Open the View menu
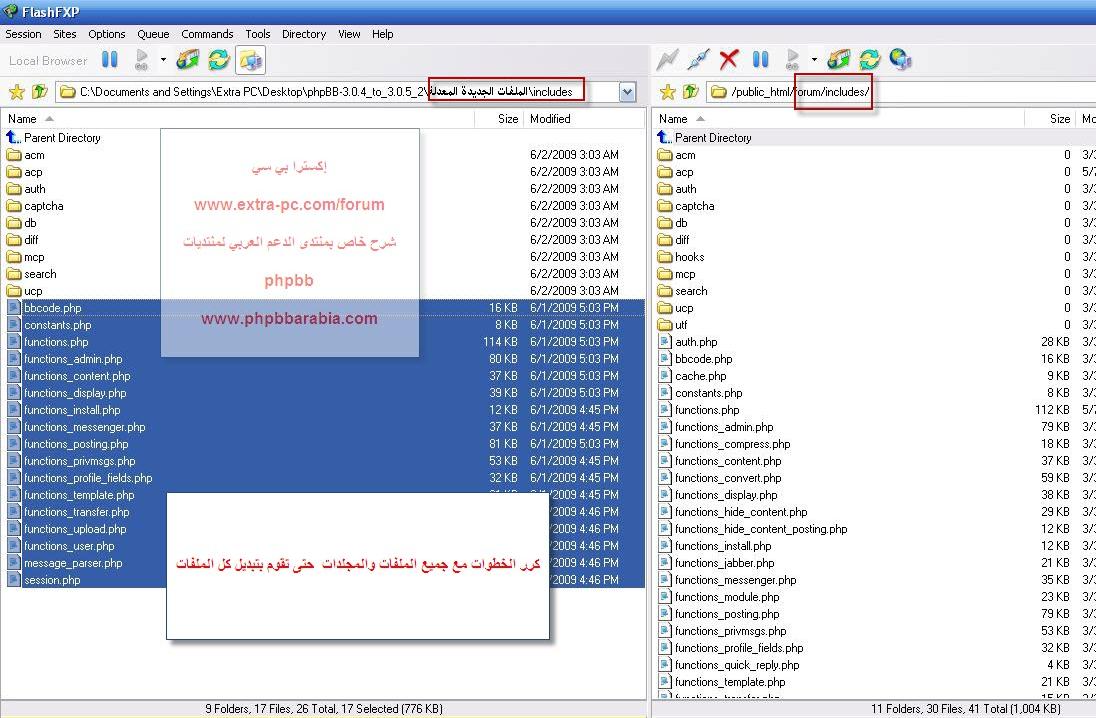 pos(349,34)
